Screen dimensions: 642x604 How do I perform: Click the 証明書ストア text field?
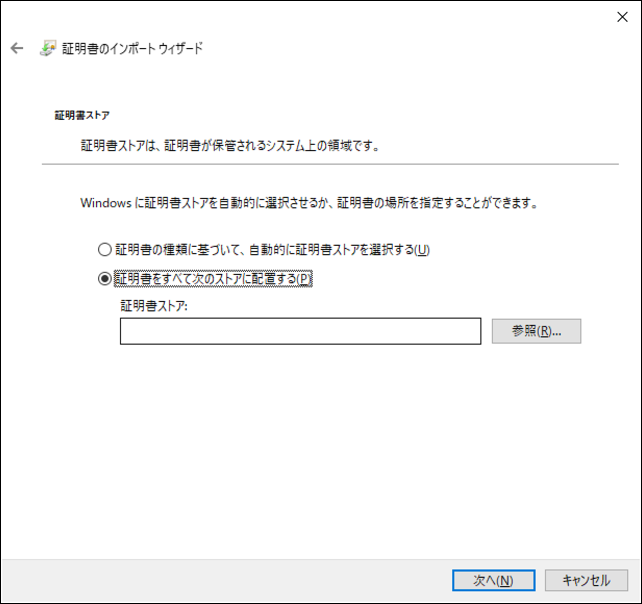point(301,331)
